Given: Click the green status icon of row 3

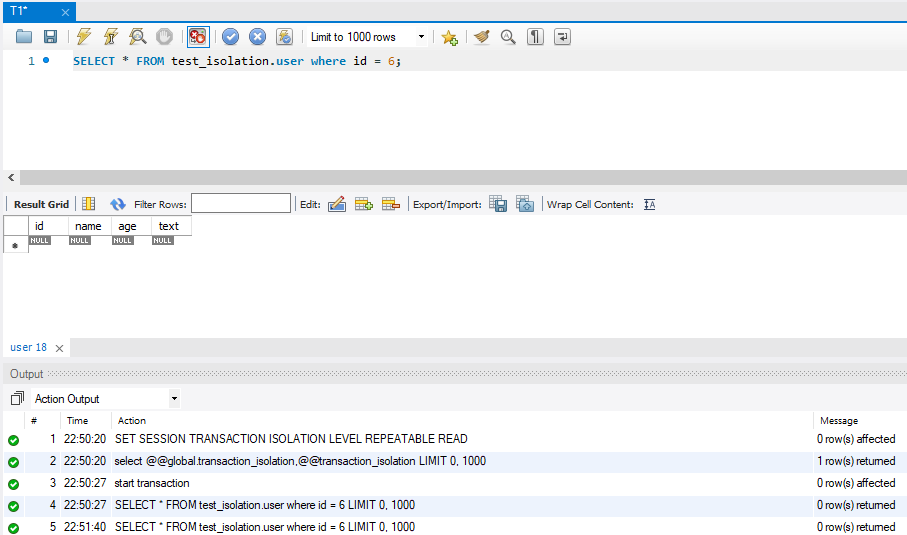Looking at the screenshot, I should coord(13,484).
